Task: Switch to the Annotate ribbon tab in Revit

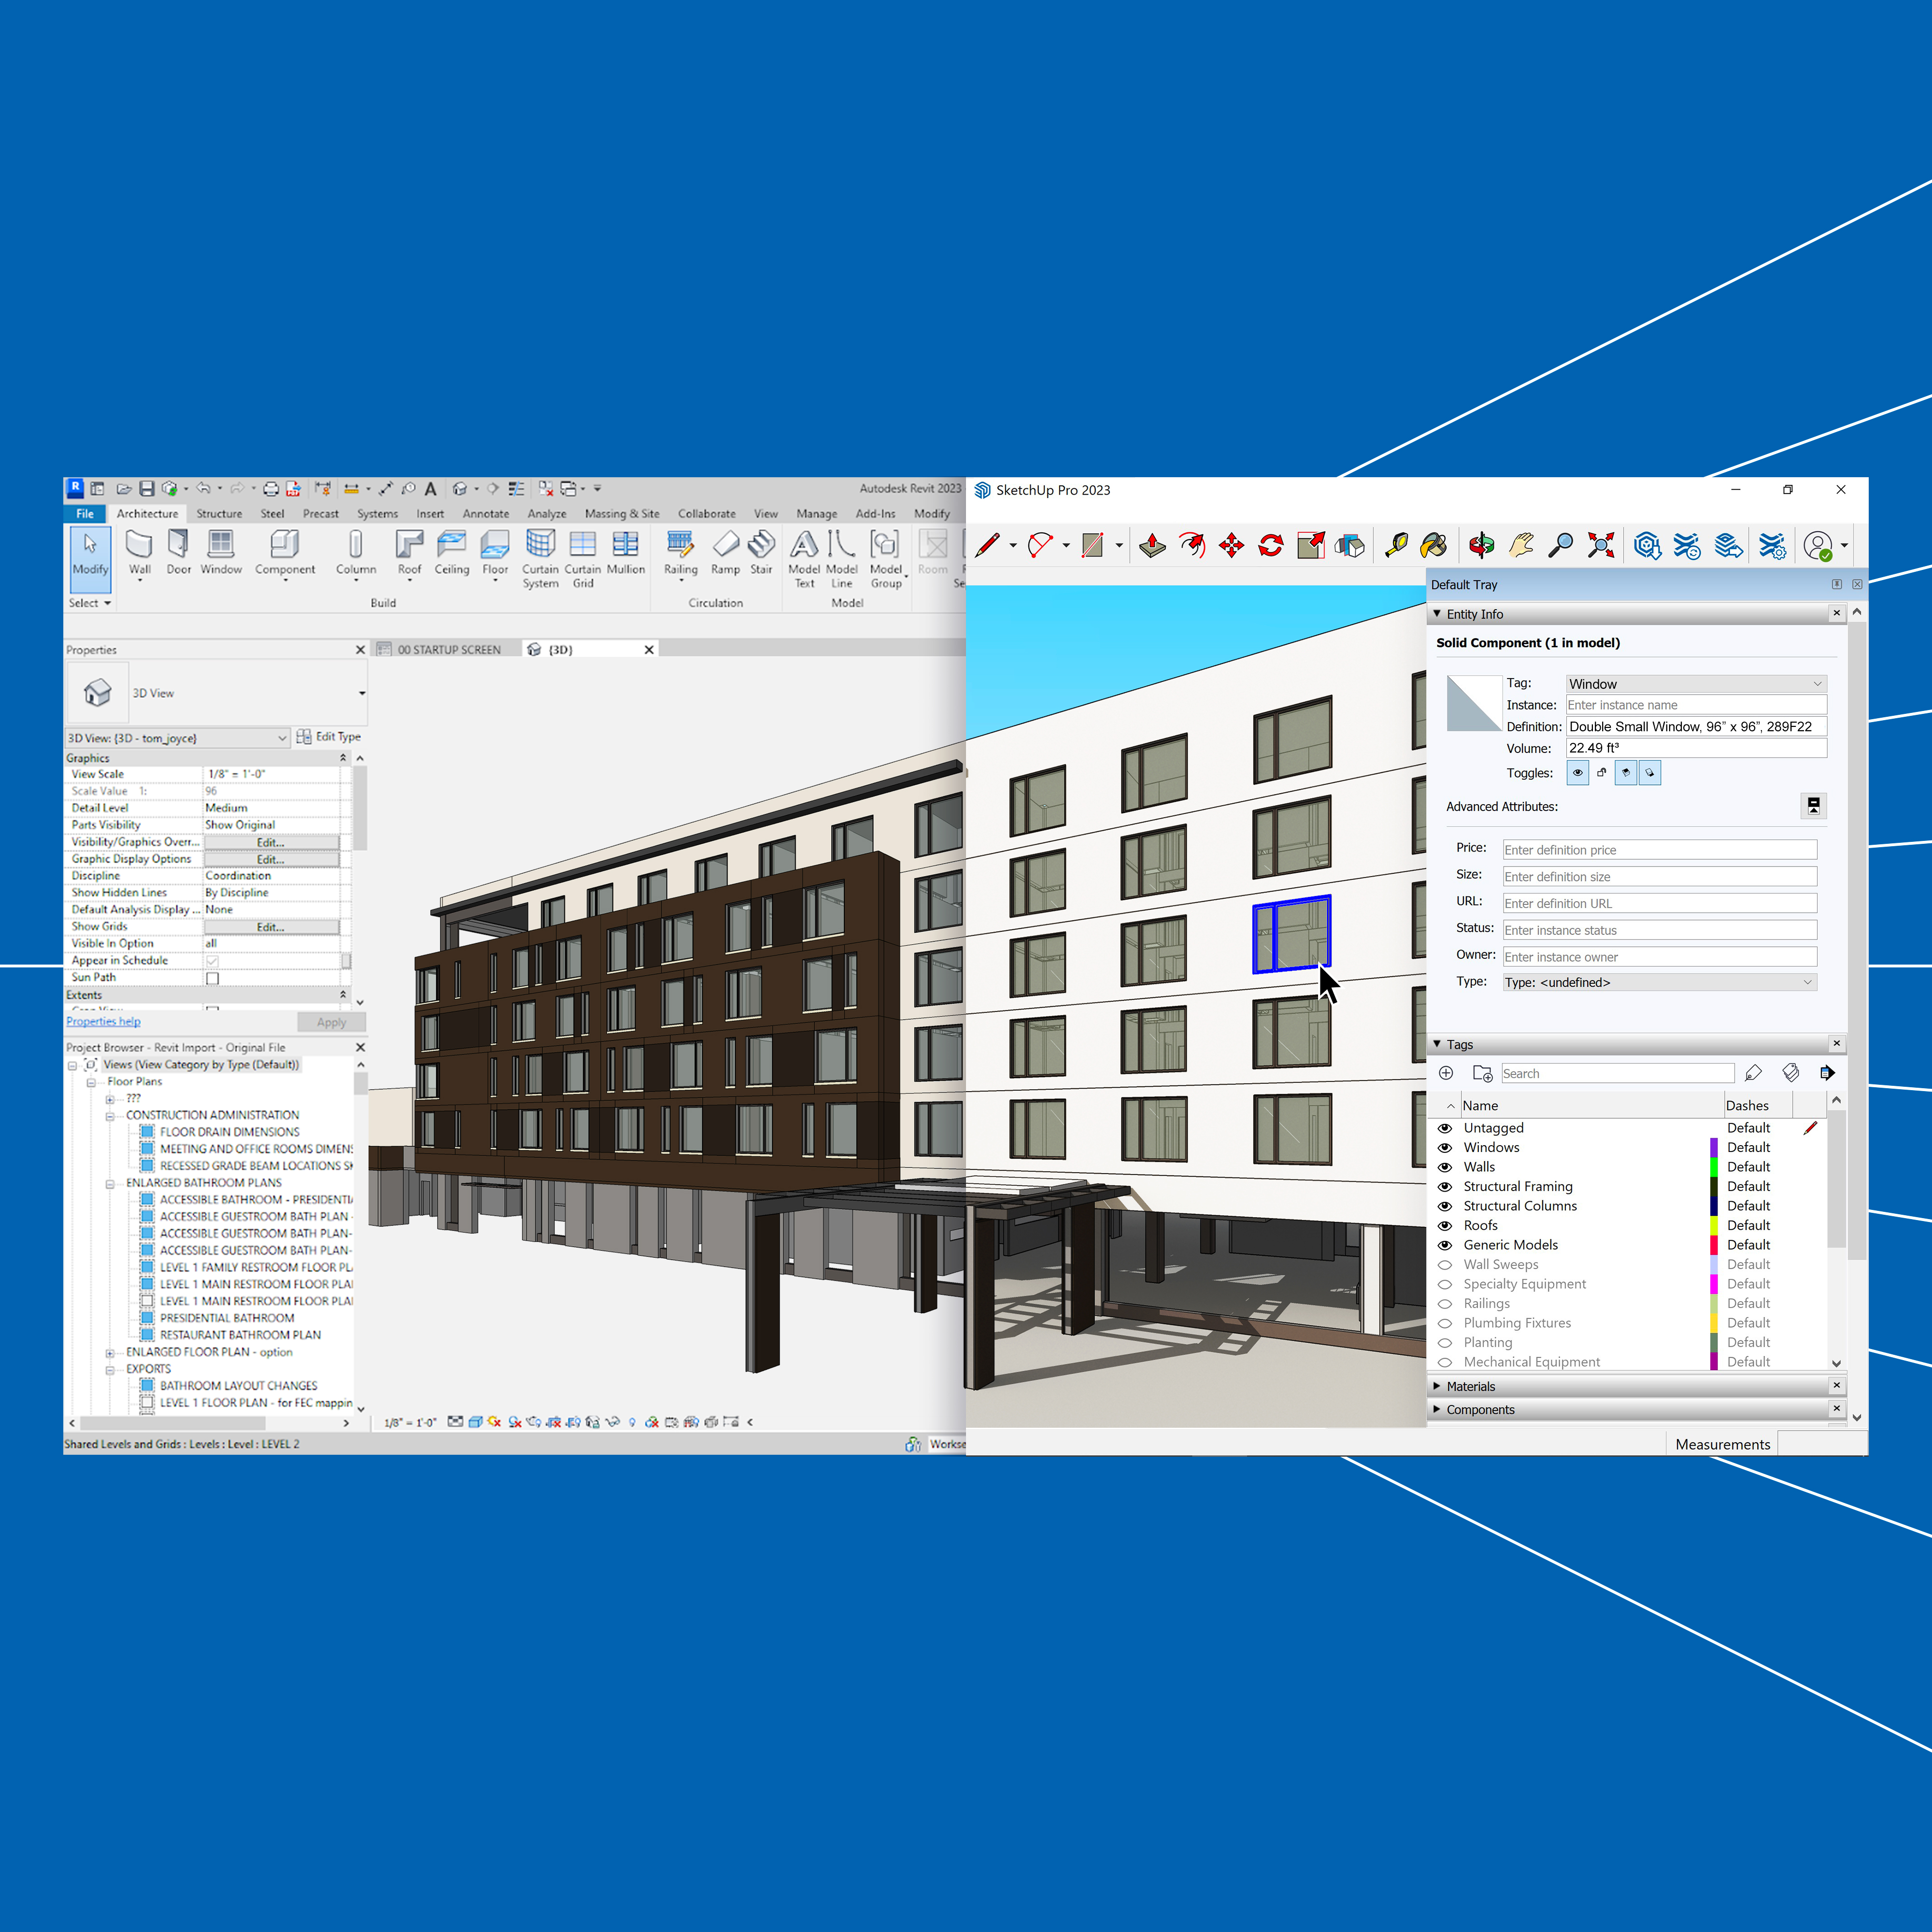Action: [486, 513]
